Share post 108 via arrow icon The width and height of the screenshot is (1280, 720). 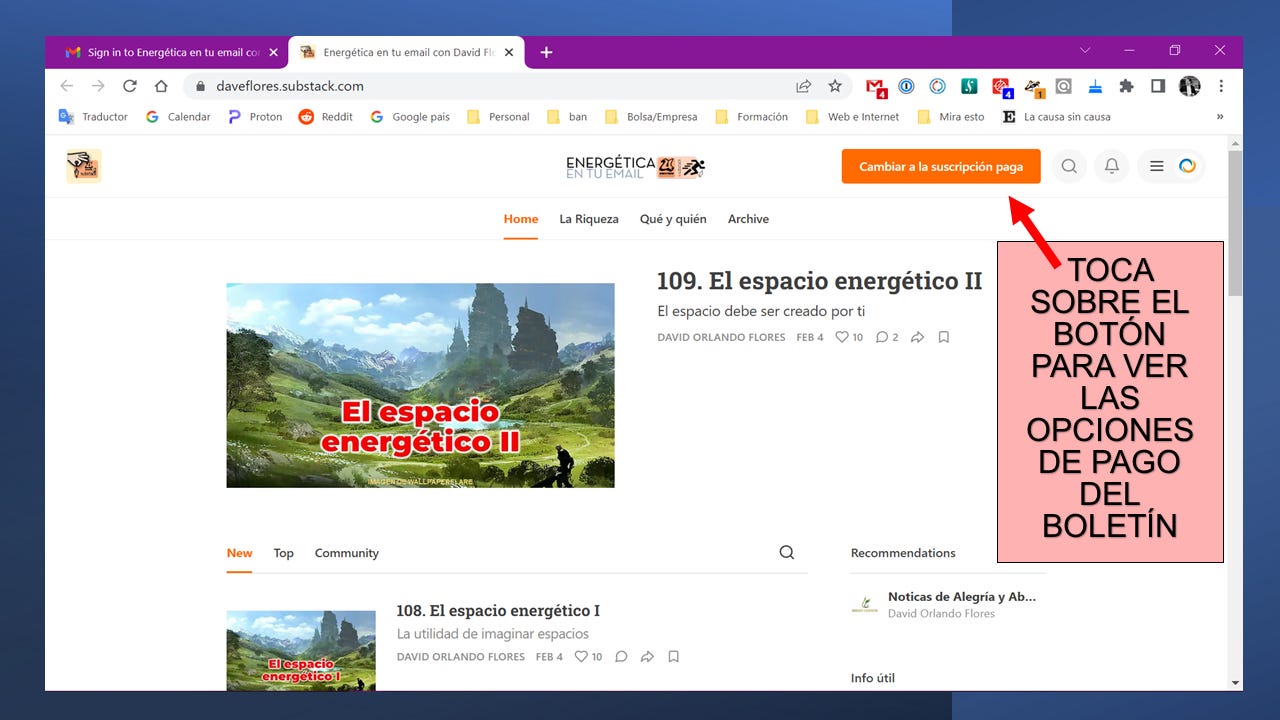click(x=647, y=657)
